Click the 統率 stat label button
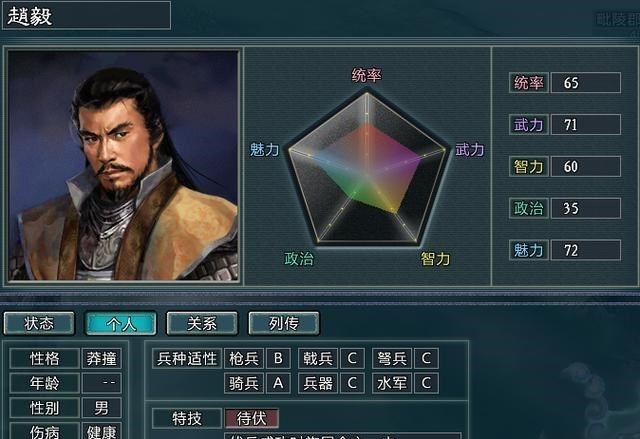Image resolution: width=640 pixels, height=439 pixels. 529,83
